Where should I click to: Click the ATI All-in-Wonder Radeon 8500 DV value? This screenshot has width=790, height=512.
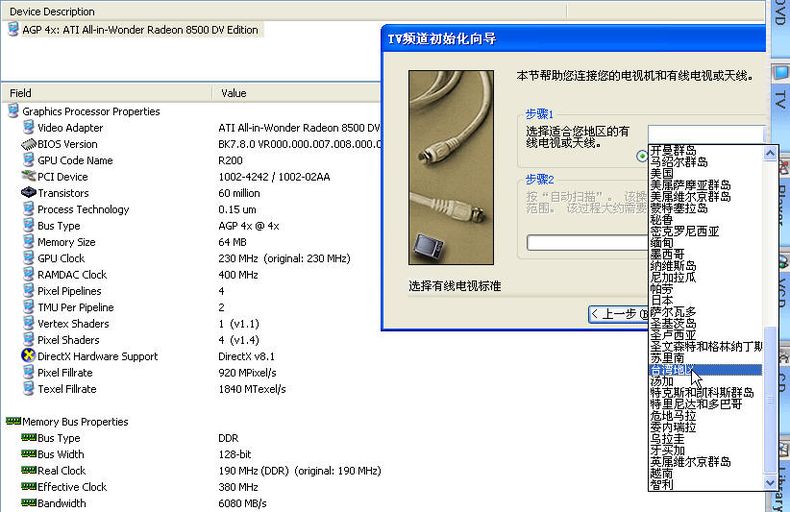299,127
